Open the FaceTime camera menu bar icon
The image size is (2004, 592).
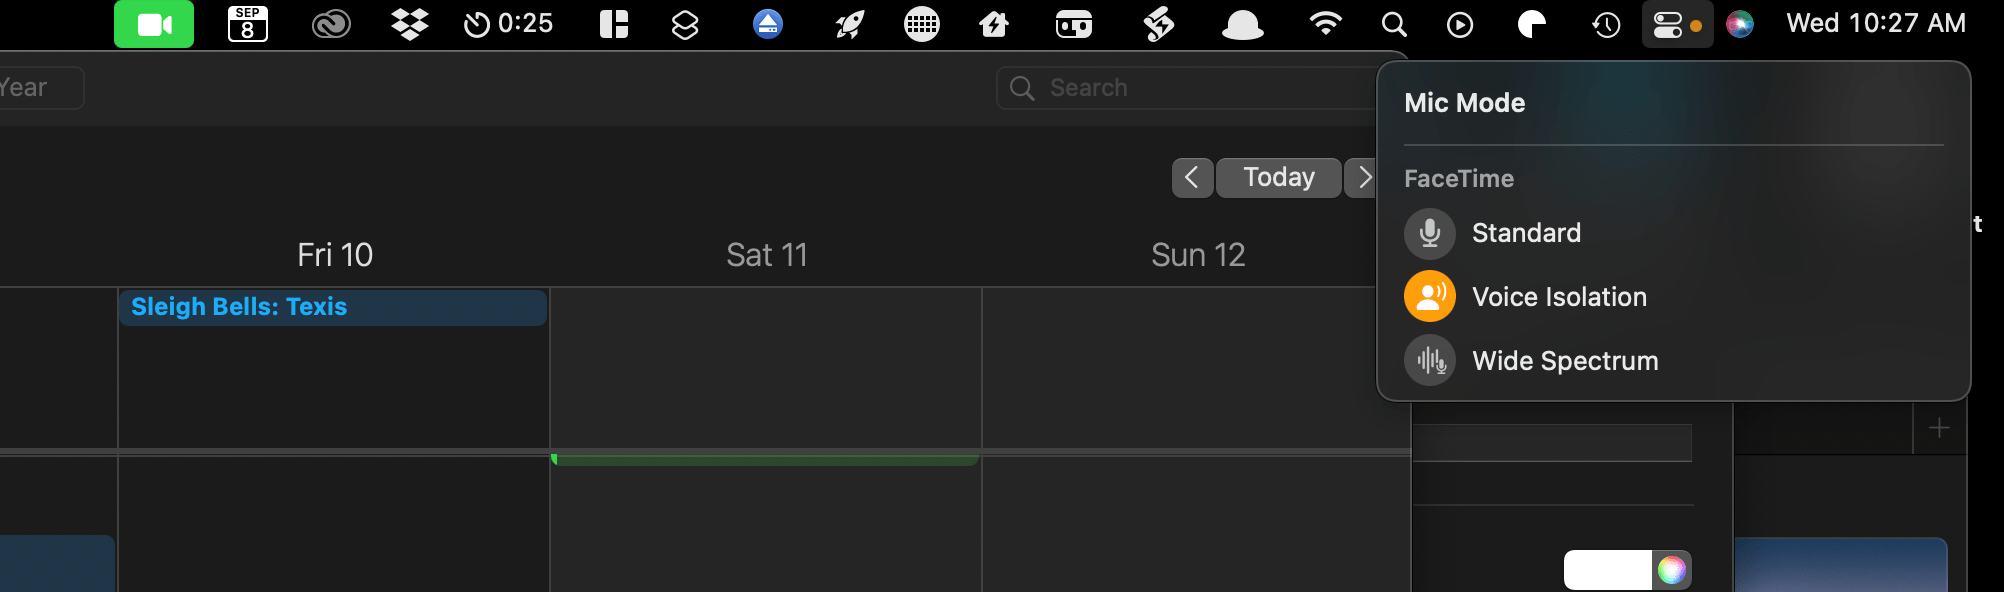click(153, 24)
